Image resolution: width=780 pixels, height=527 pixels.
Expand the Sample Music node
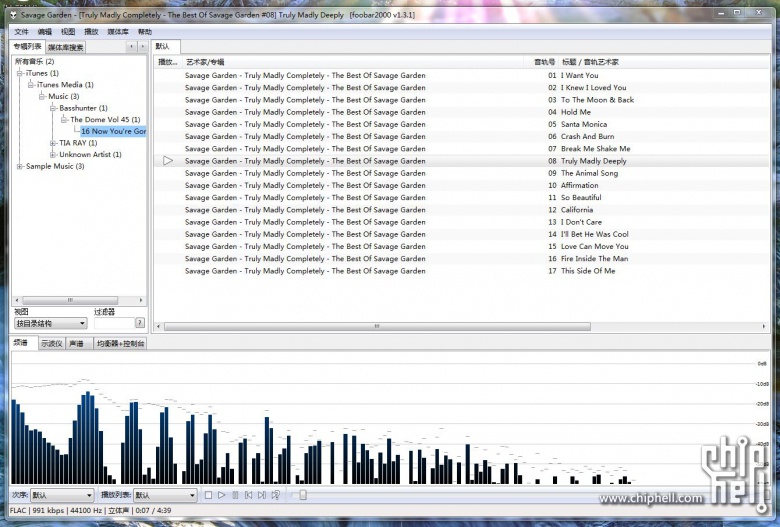(19, 166)
